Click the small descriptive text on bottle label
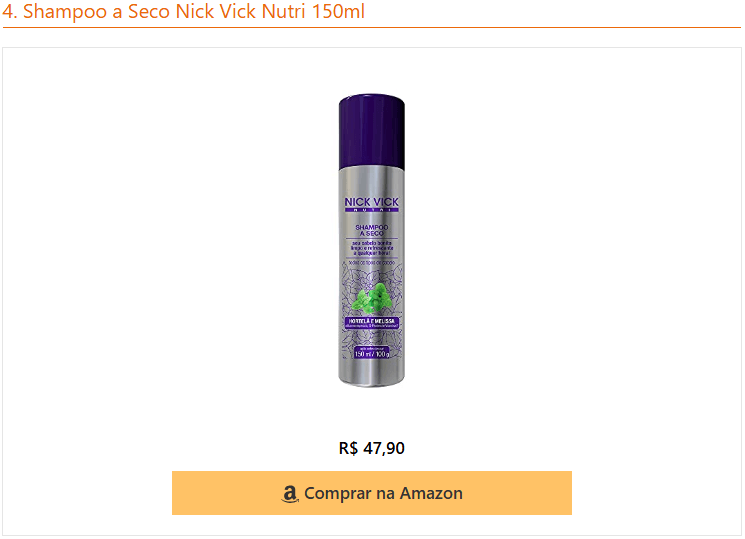 (372, 249)
